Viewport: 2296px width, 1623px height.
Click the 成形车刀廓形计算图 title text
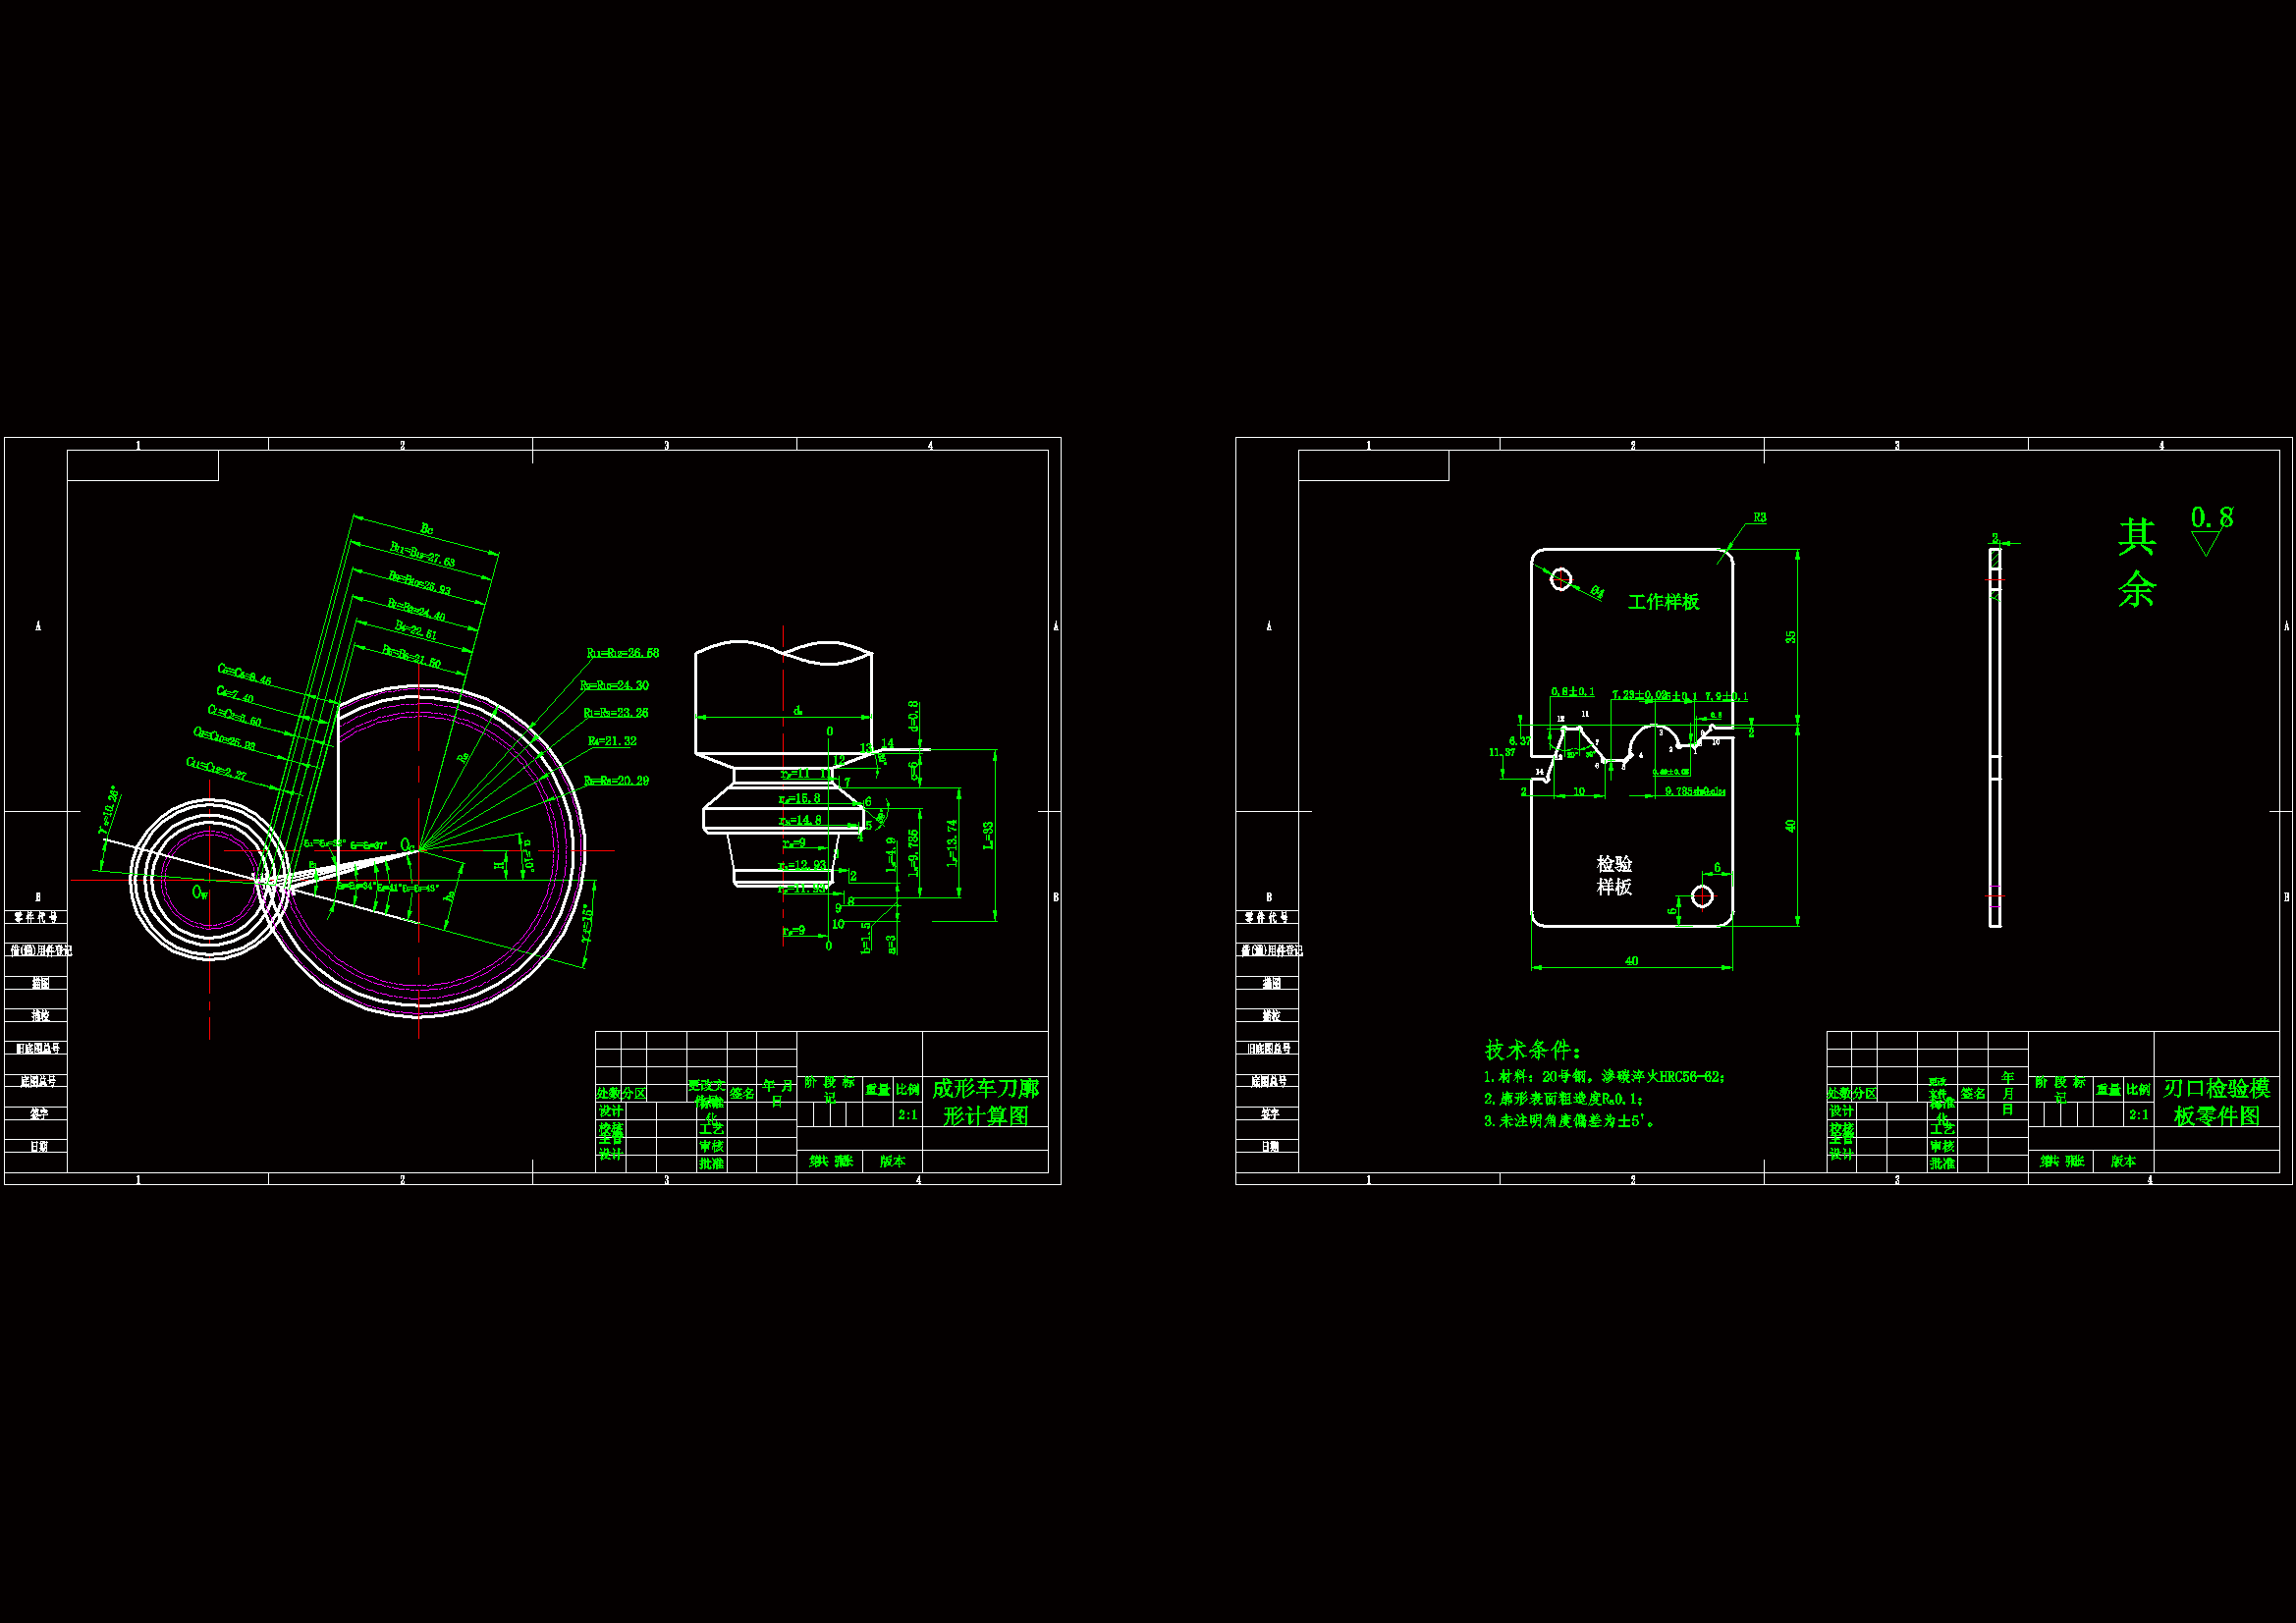click(985, 1102)
